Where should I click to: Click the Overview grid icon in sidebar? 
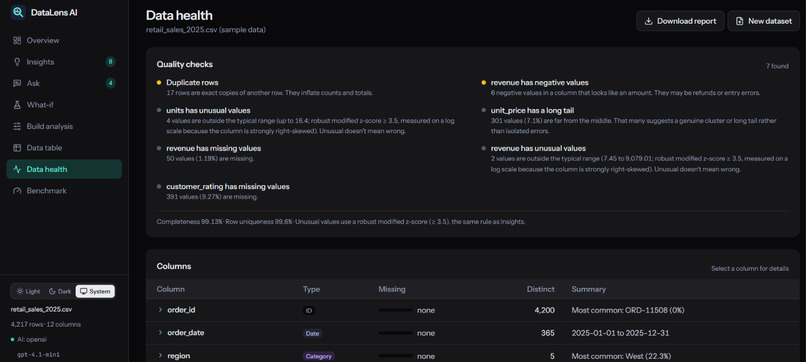(x=17, y=40)
